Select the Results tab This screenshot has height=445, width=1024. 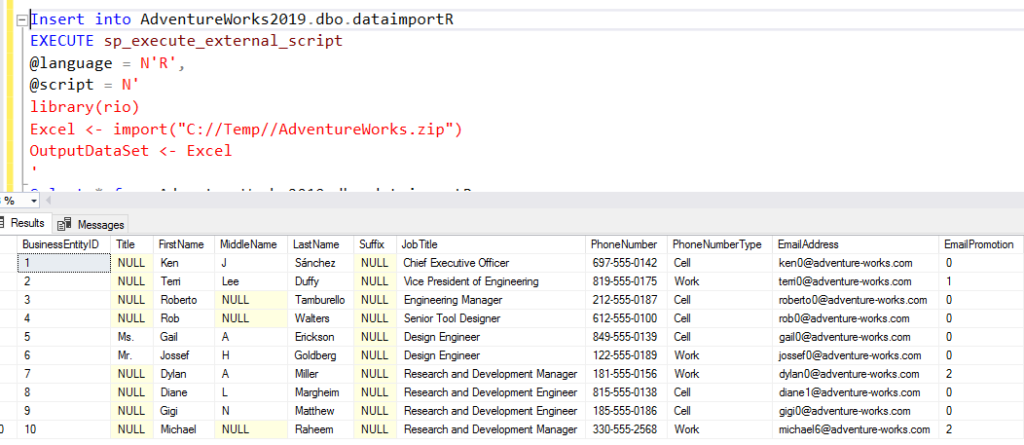27,224
